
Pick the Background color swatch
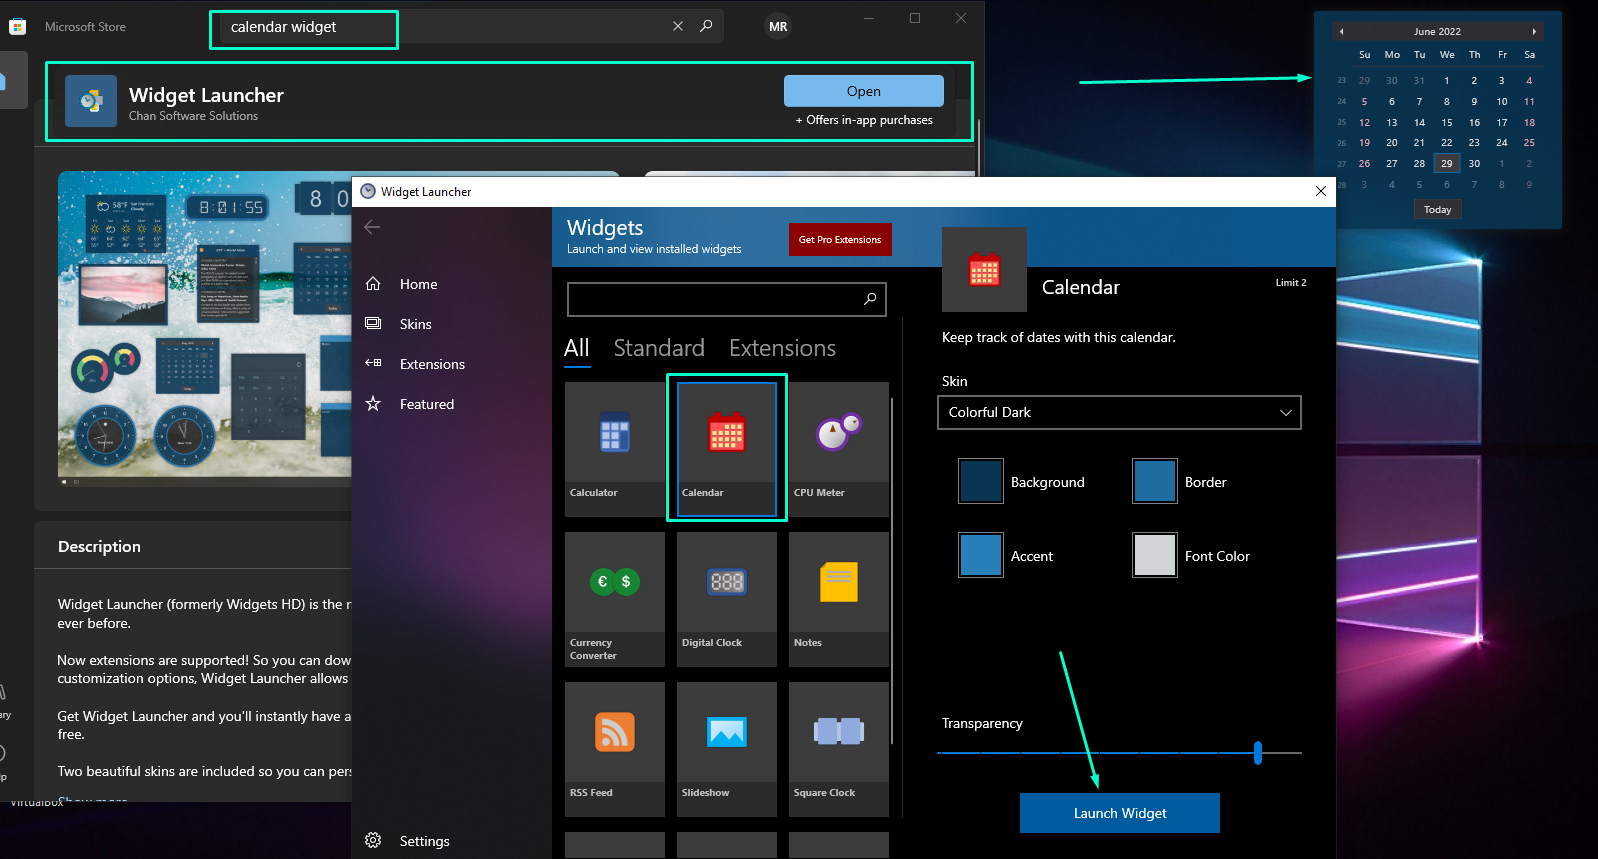point(981,481)
